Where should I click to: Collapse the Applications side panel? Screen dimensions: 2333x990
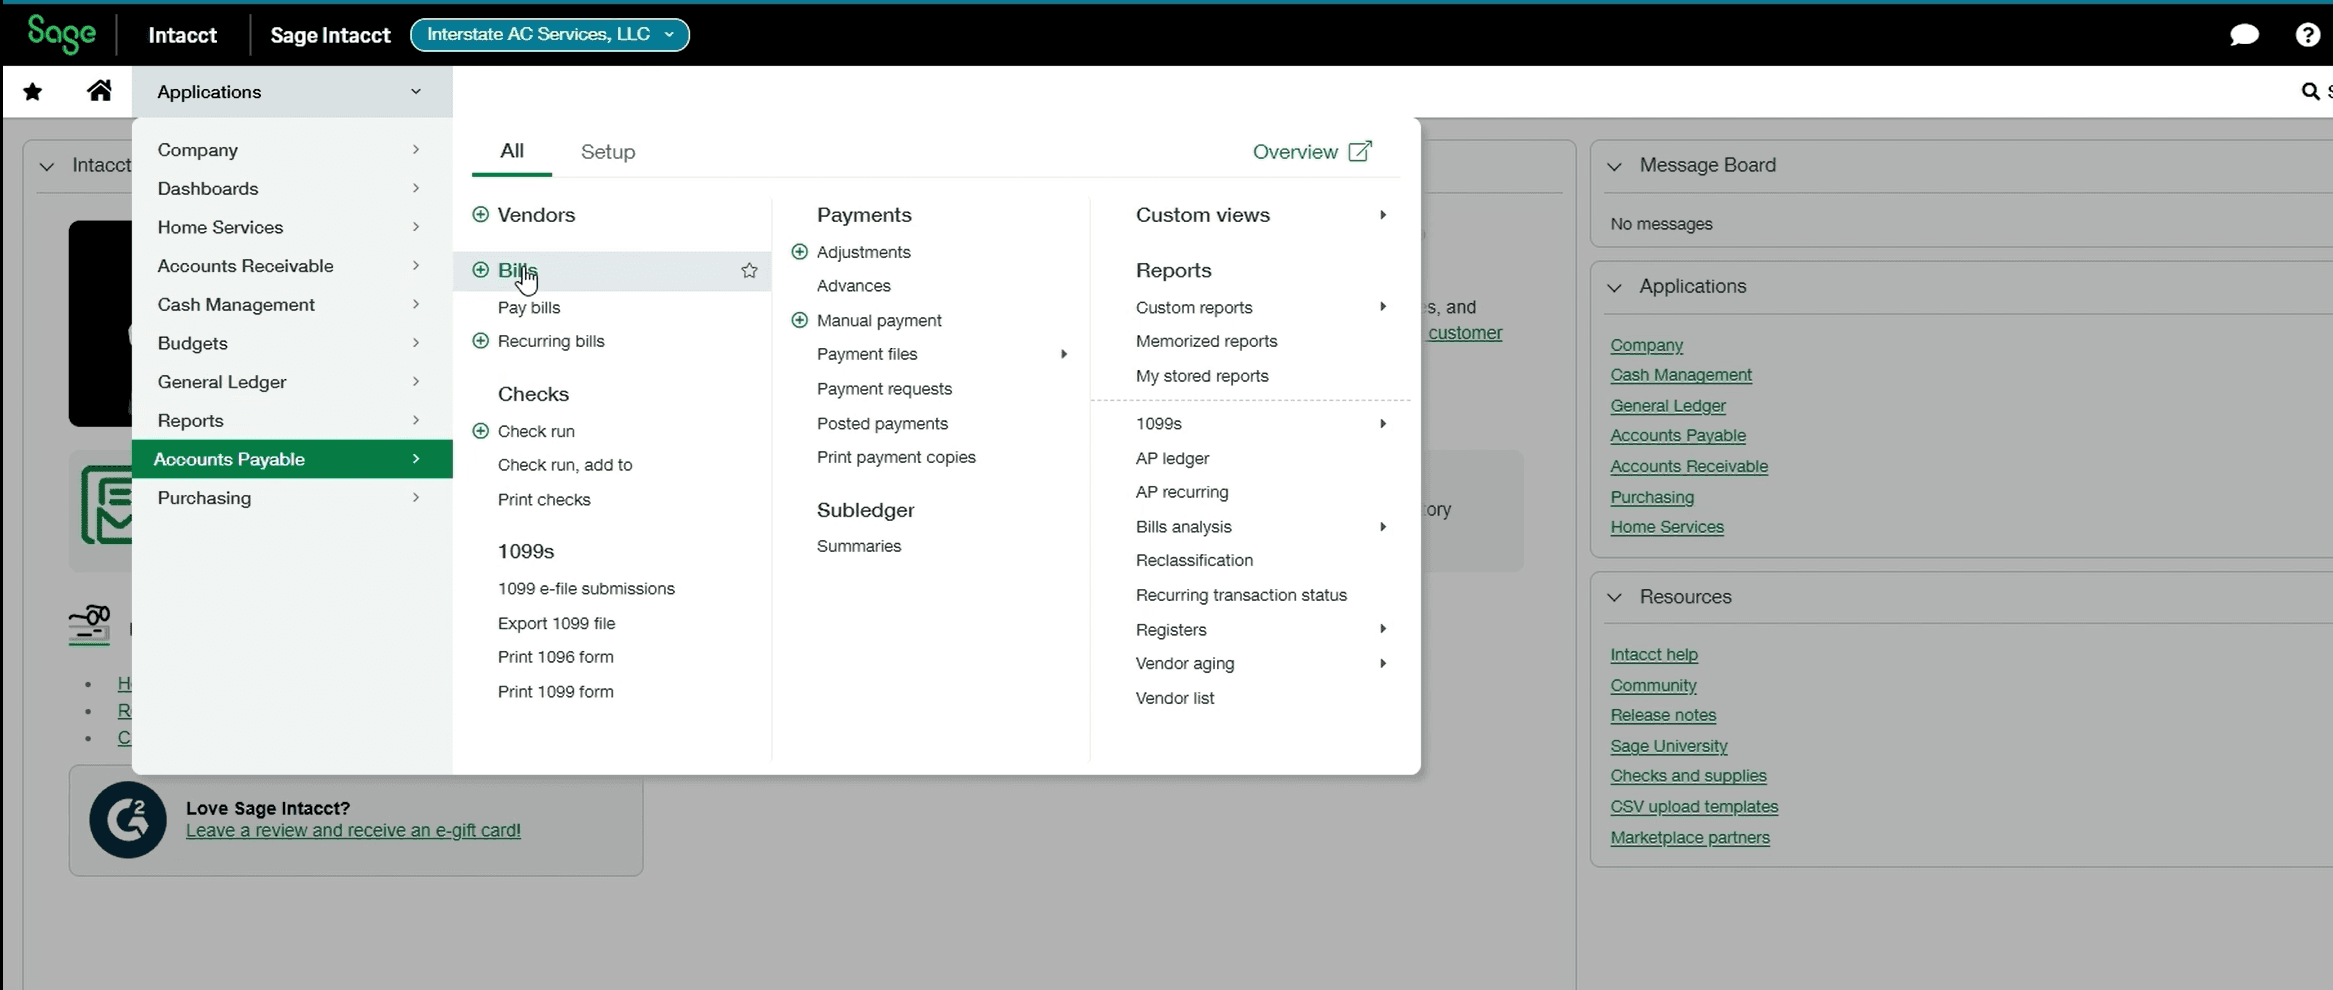coord(1614,287)
